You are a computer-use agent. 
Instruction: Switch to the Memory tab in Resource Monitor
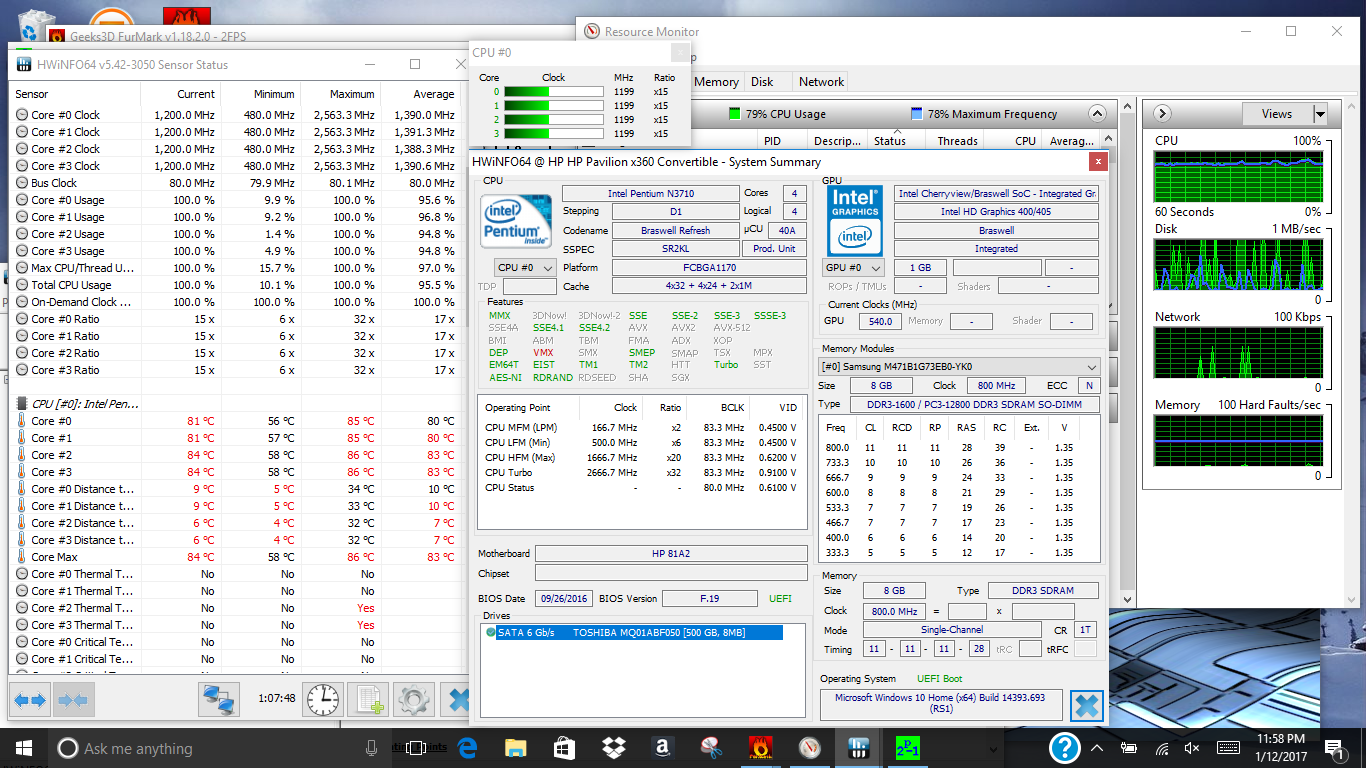(716, 82)
